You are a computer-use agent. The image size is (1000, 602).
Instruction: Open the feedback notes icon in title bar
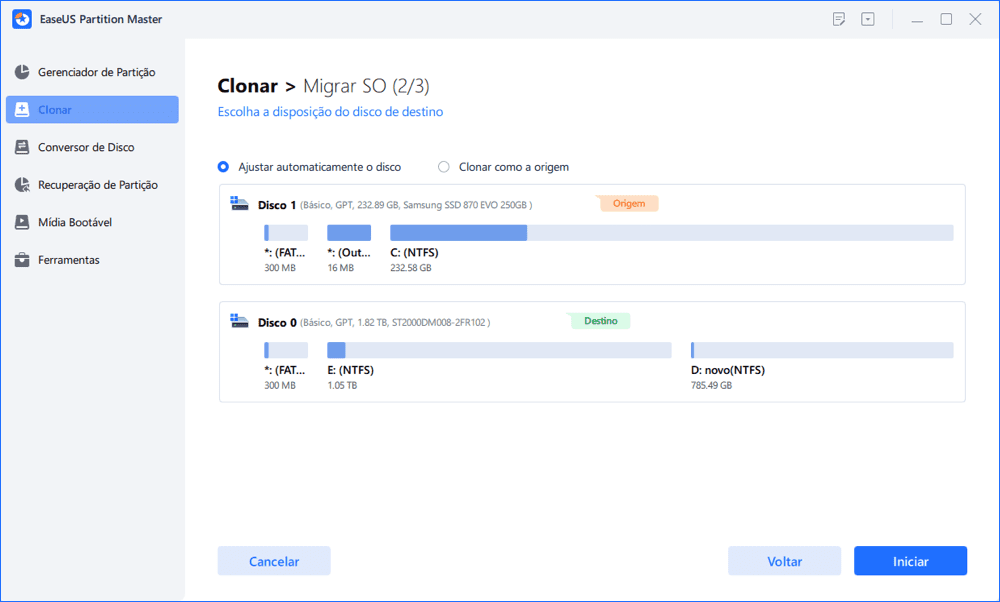tap(839, 19)
